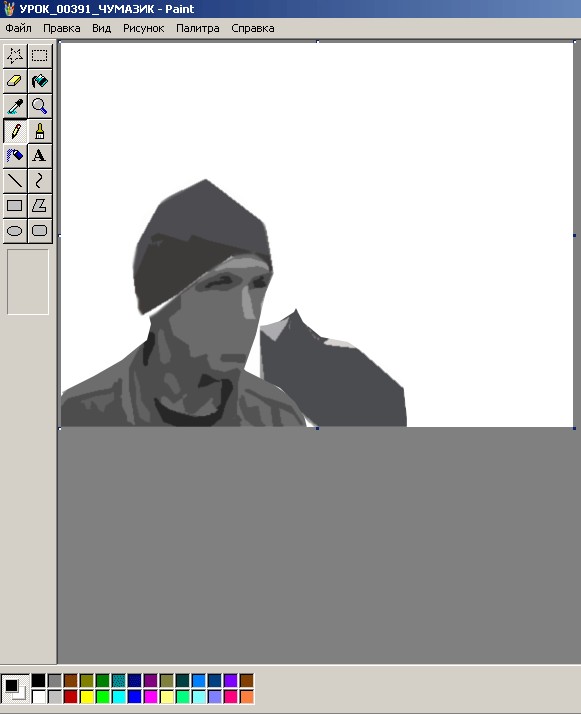This screenshot has height=714, width=581.
Task: Open the Файл menu
Action: click(18, 28)
